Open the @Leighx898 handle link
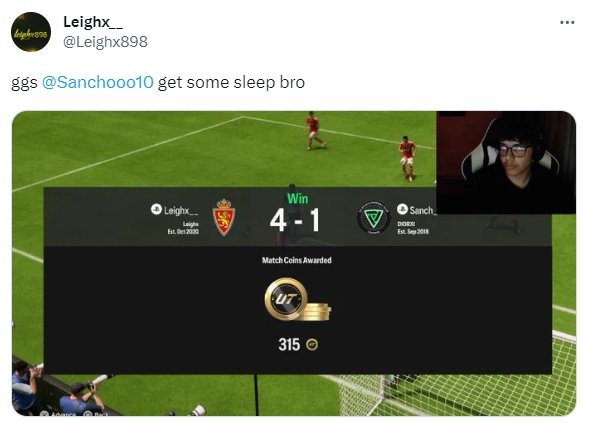The width and height of the screenshot is (590, 429). pyautogui.click(x=105, y=42)
